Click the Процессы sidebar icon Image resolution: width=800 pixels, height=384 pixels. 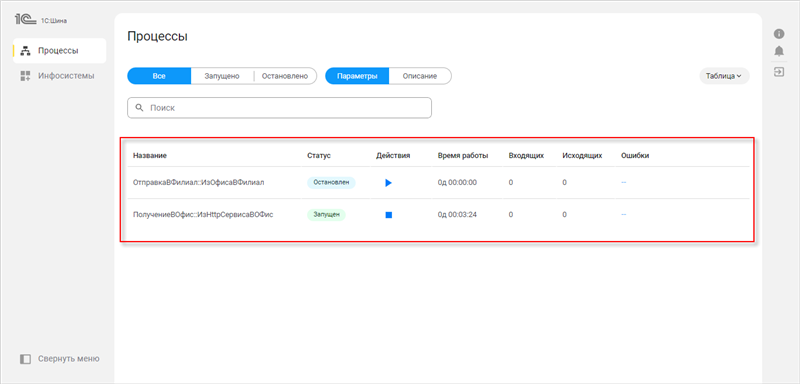[25, 51]
